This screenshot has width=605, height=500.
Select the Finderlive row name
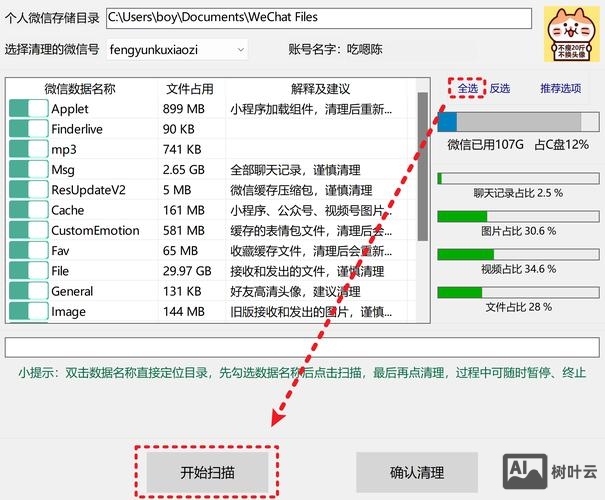(x=77, y=129)
